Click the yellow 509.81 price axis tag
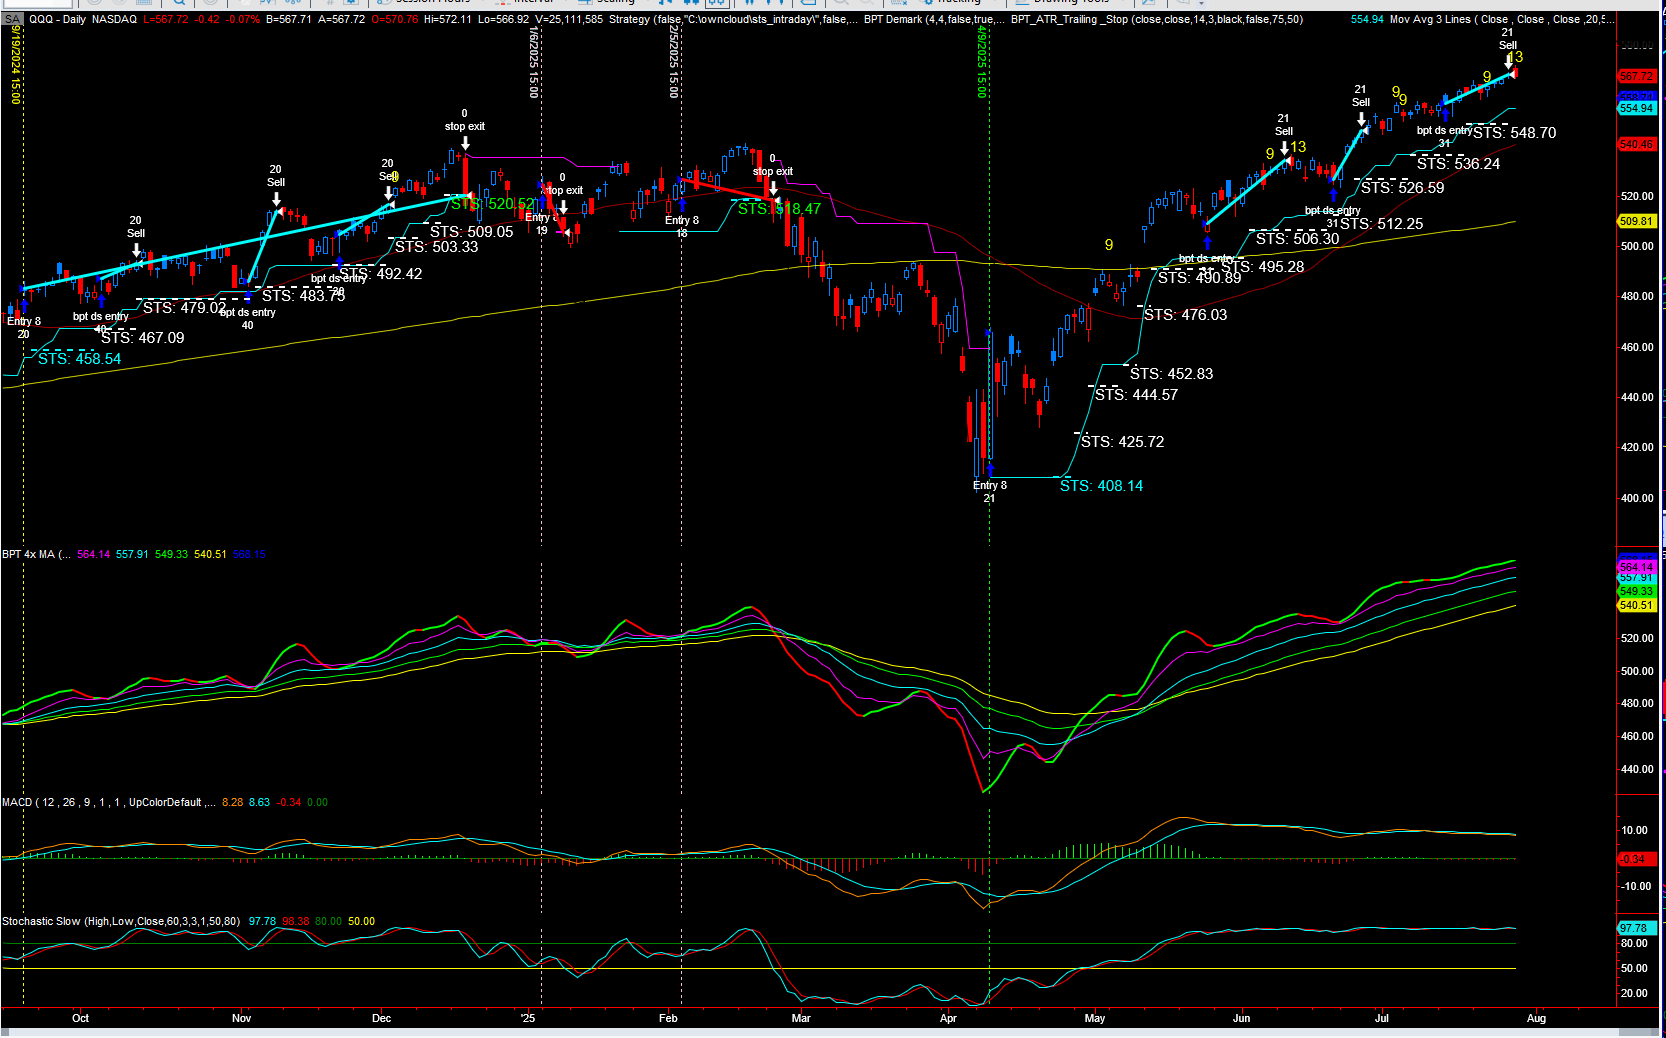This screenshot has width=1666, height=1038. (1636, 221)
